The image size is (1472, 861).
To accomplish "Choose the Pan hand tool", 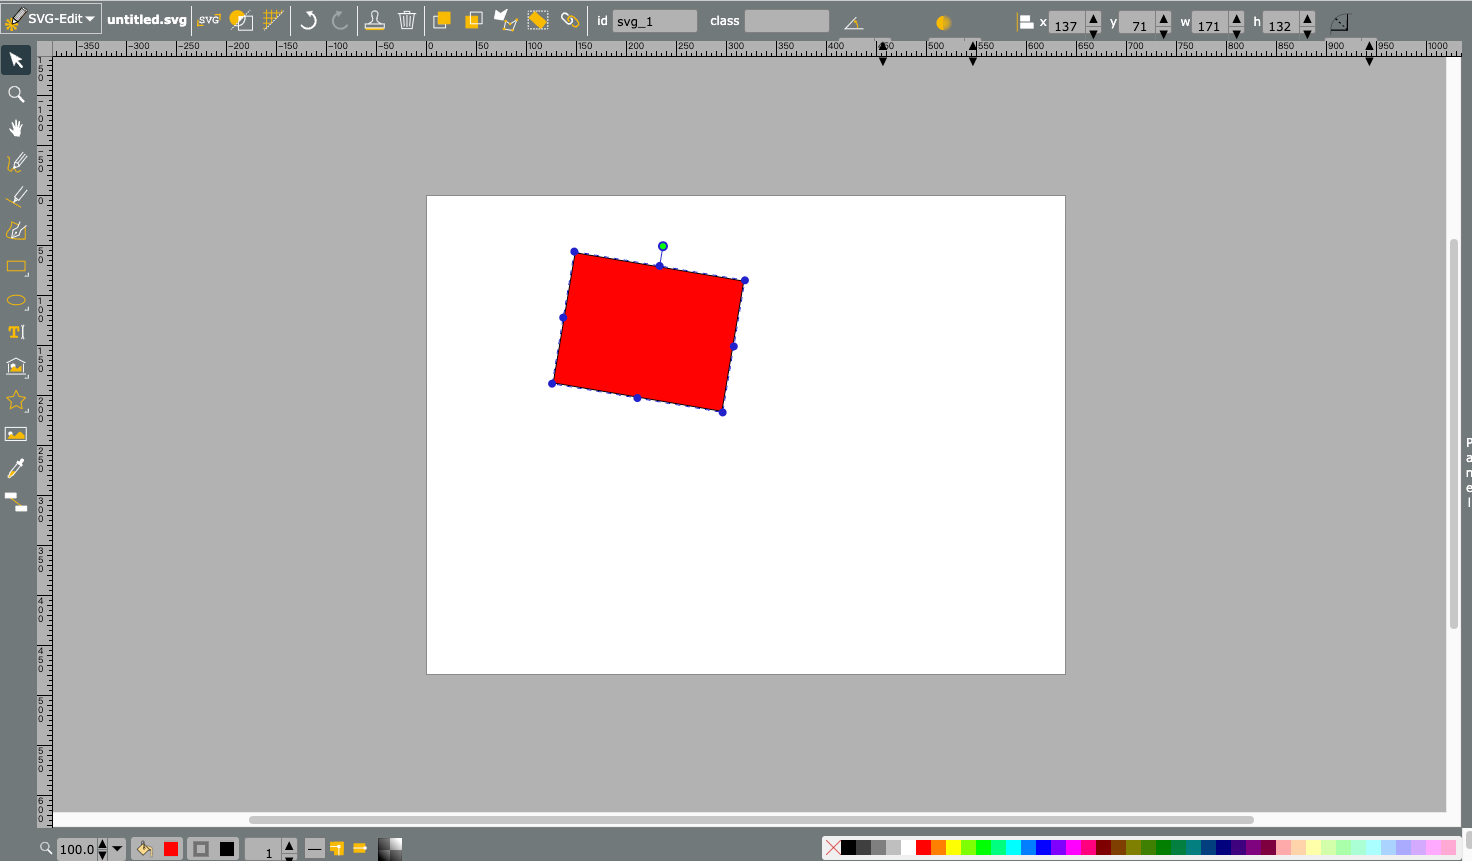I will (16, 129).
